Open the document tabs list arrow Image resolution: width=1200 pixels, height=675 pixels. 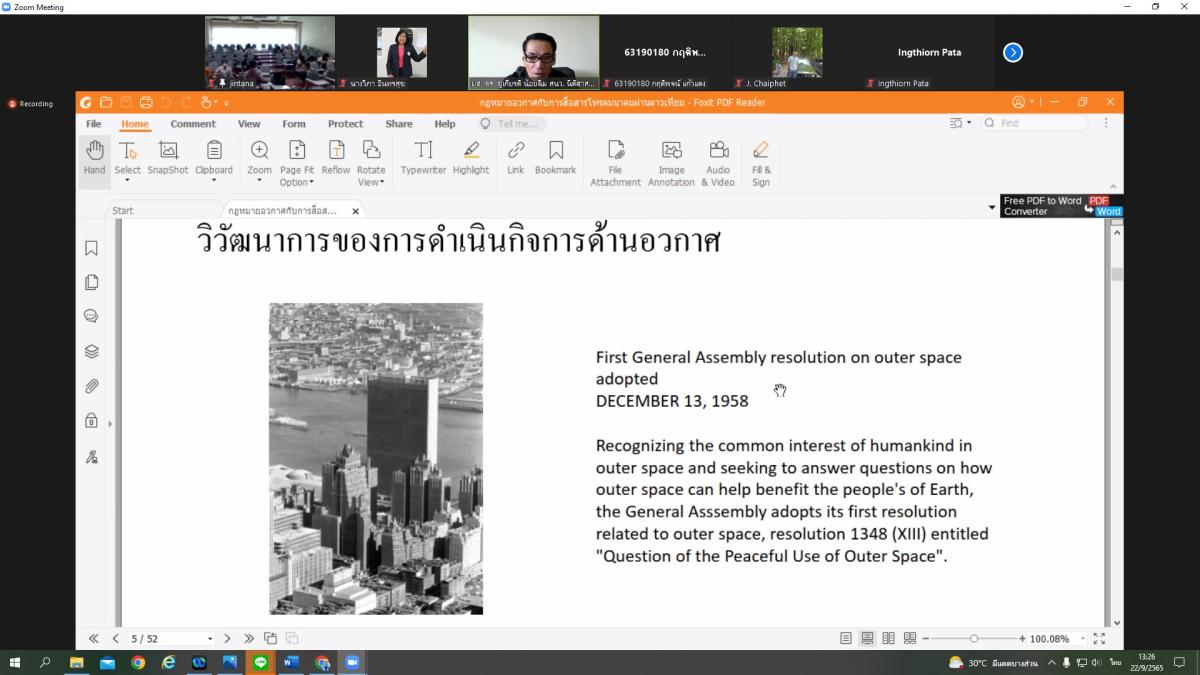(992, 207)
